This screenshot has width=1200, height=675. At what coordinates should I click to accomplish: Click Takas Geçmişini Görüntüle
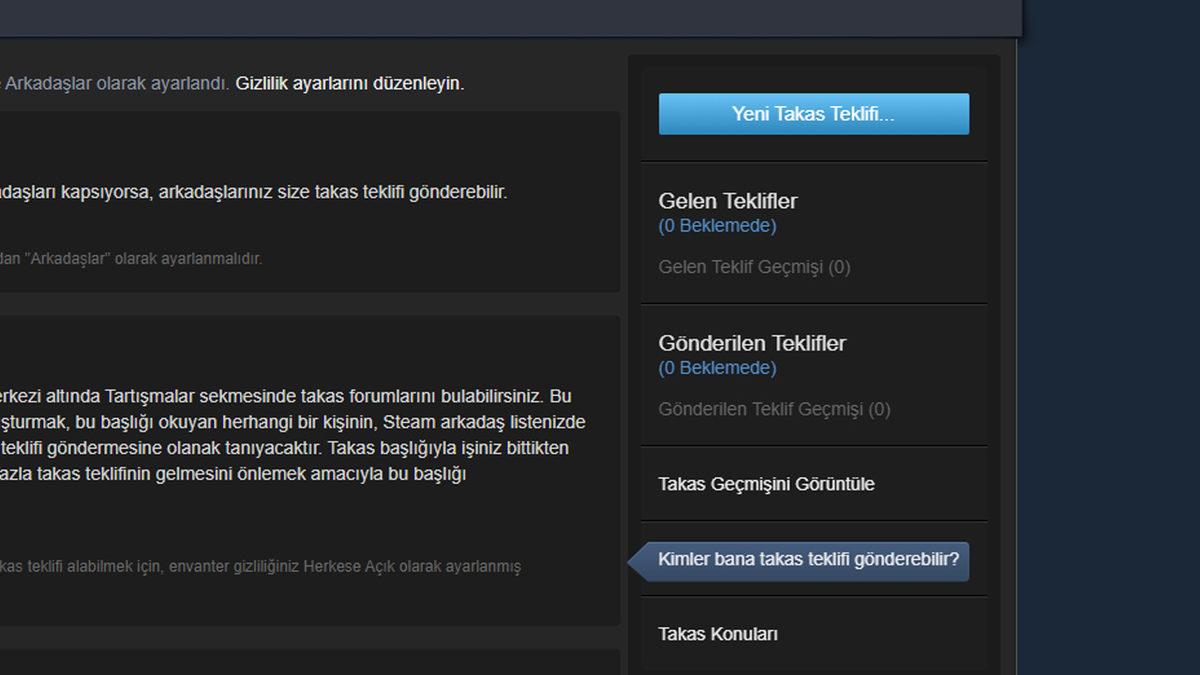(x=766, y=483)
